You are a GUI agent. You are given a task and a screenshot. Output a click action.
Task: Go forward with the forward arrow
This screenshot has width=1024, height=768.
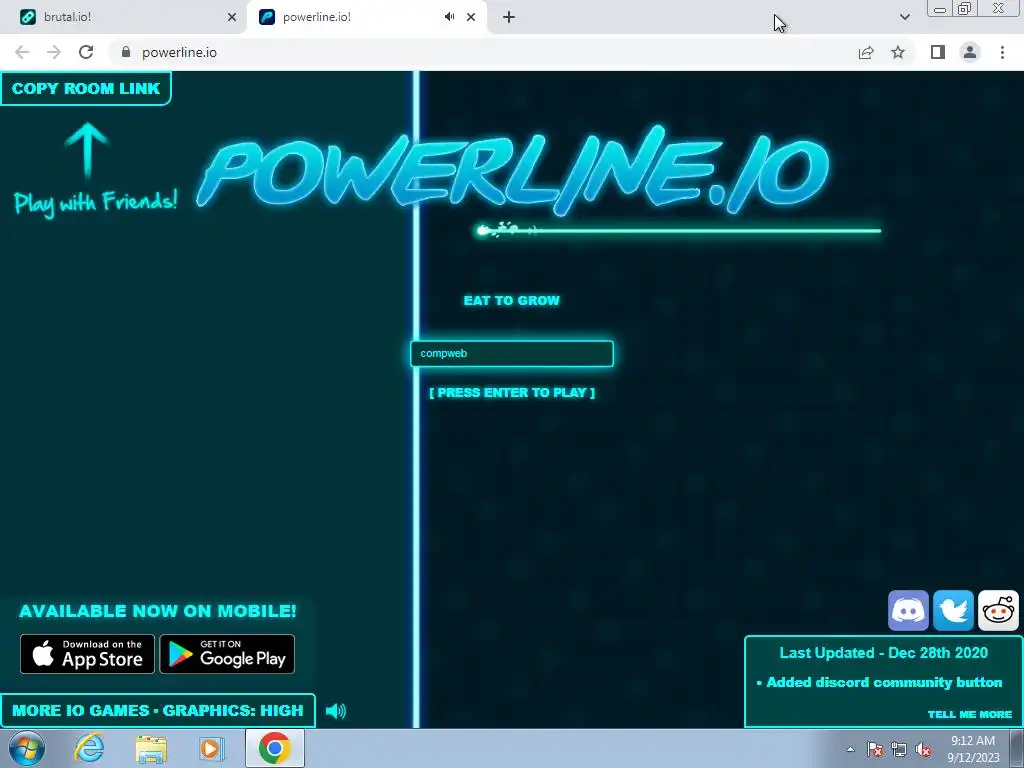pyautogui.click(x=54, y=52)
